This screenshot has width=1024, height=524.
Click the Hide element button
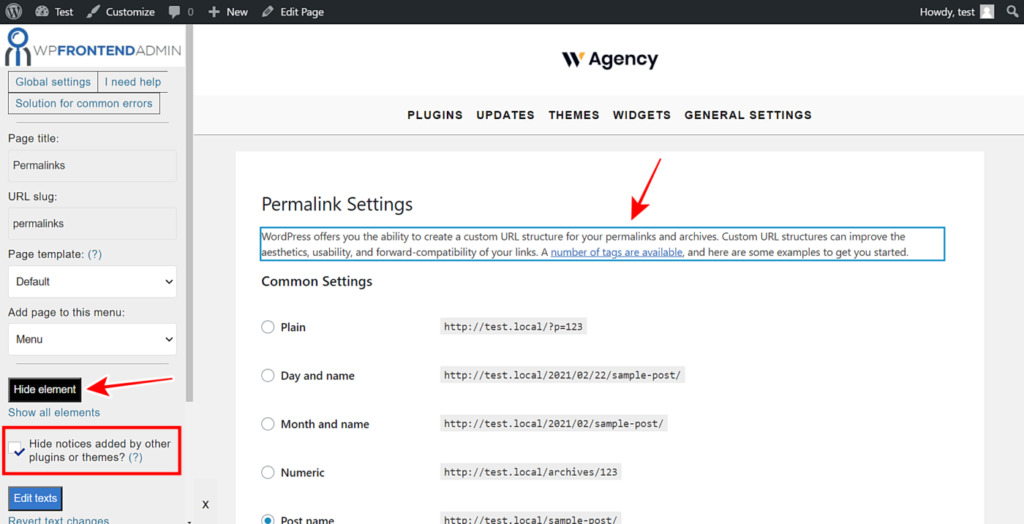tap(45, 389)
